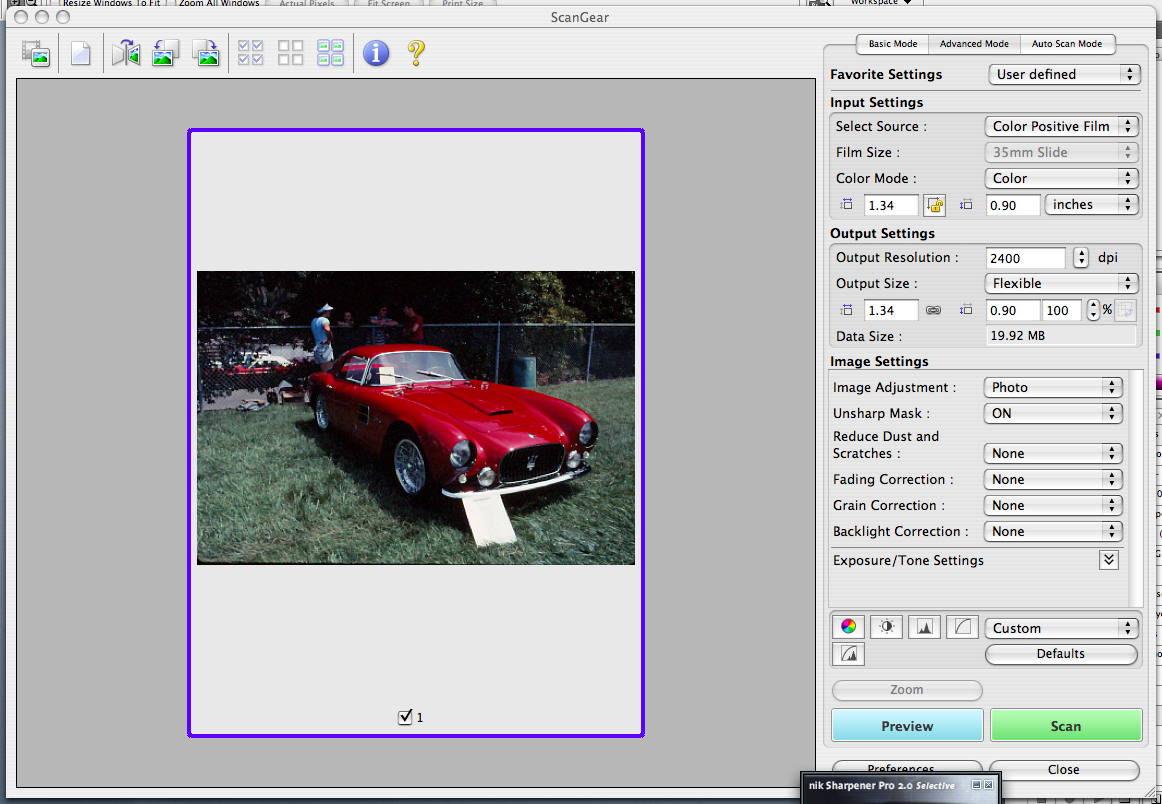1162x804 pixels.
Task: Open the brightness/contrast tool
Action: (886, 627)
